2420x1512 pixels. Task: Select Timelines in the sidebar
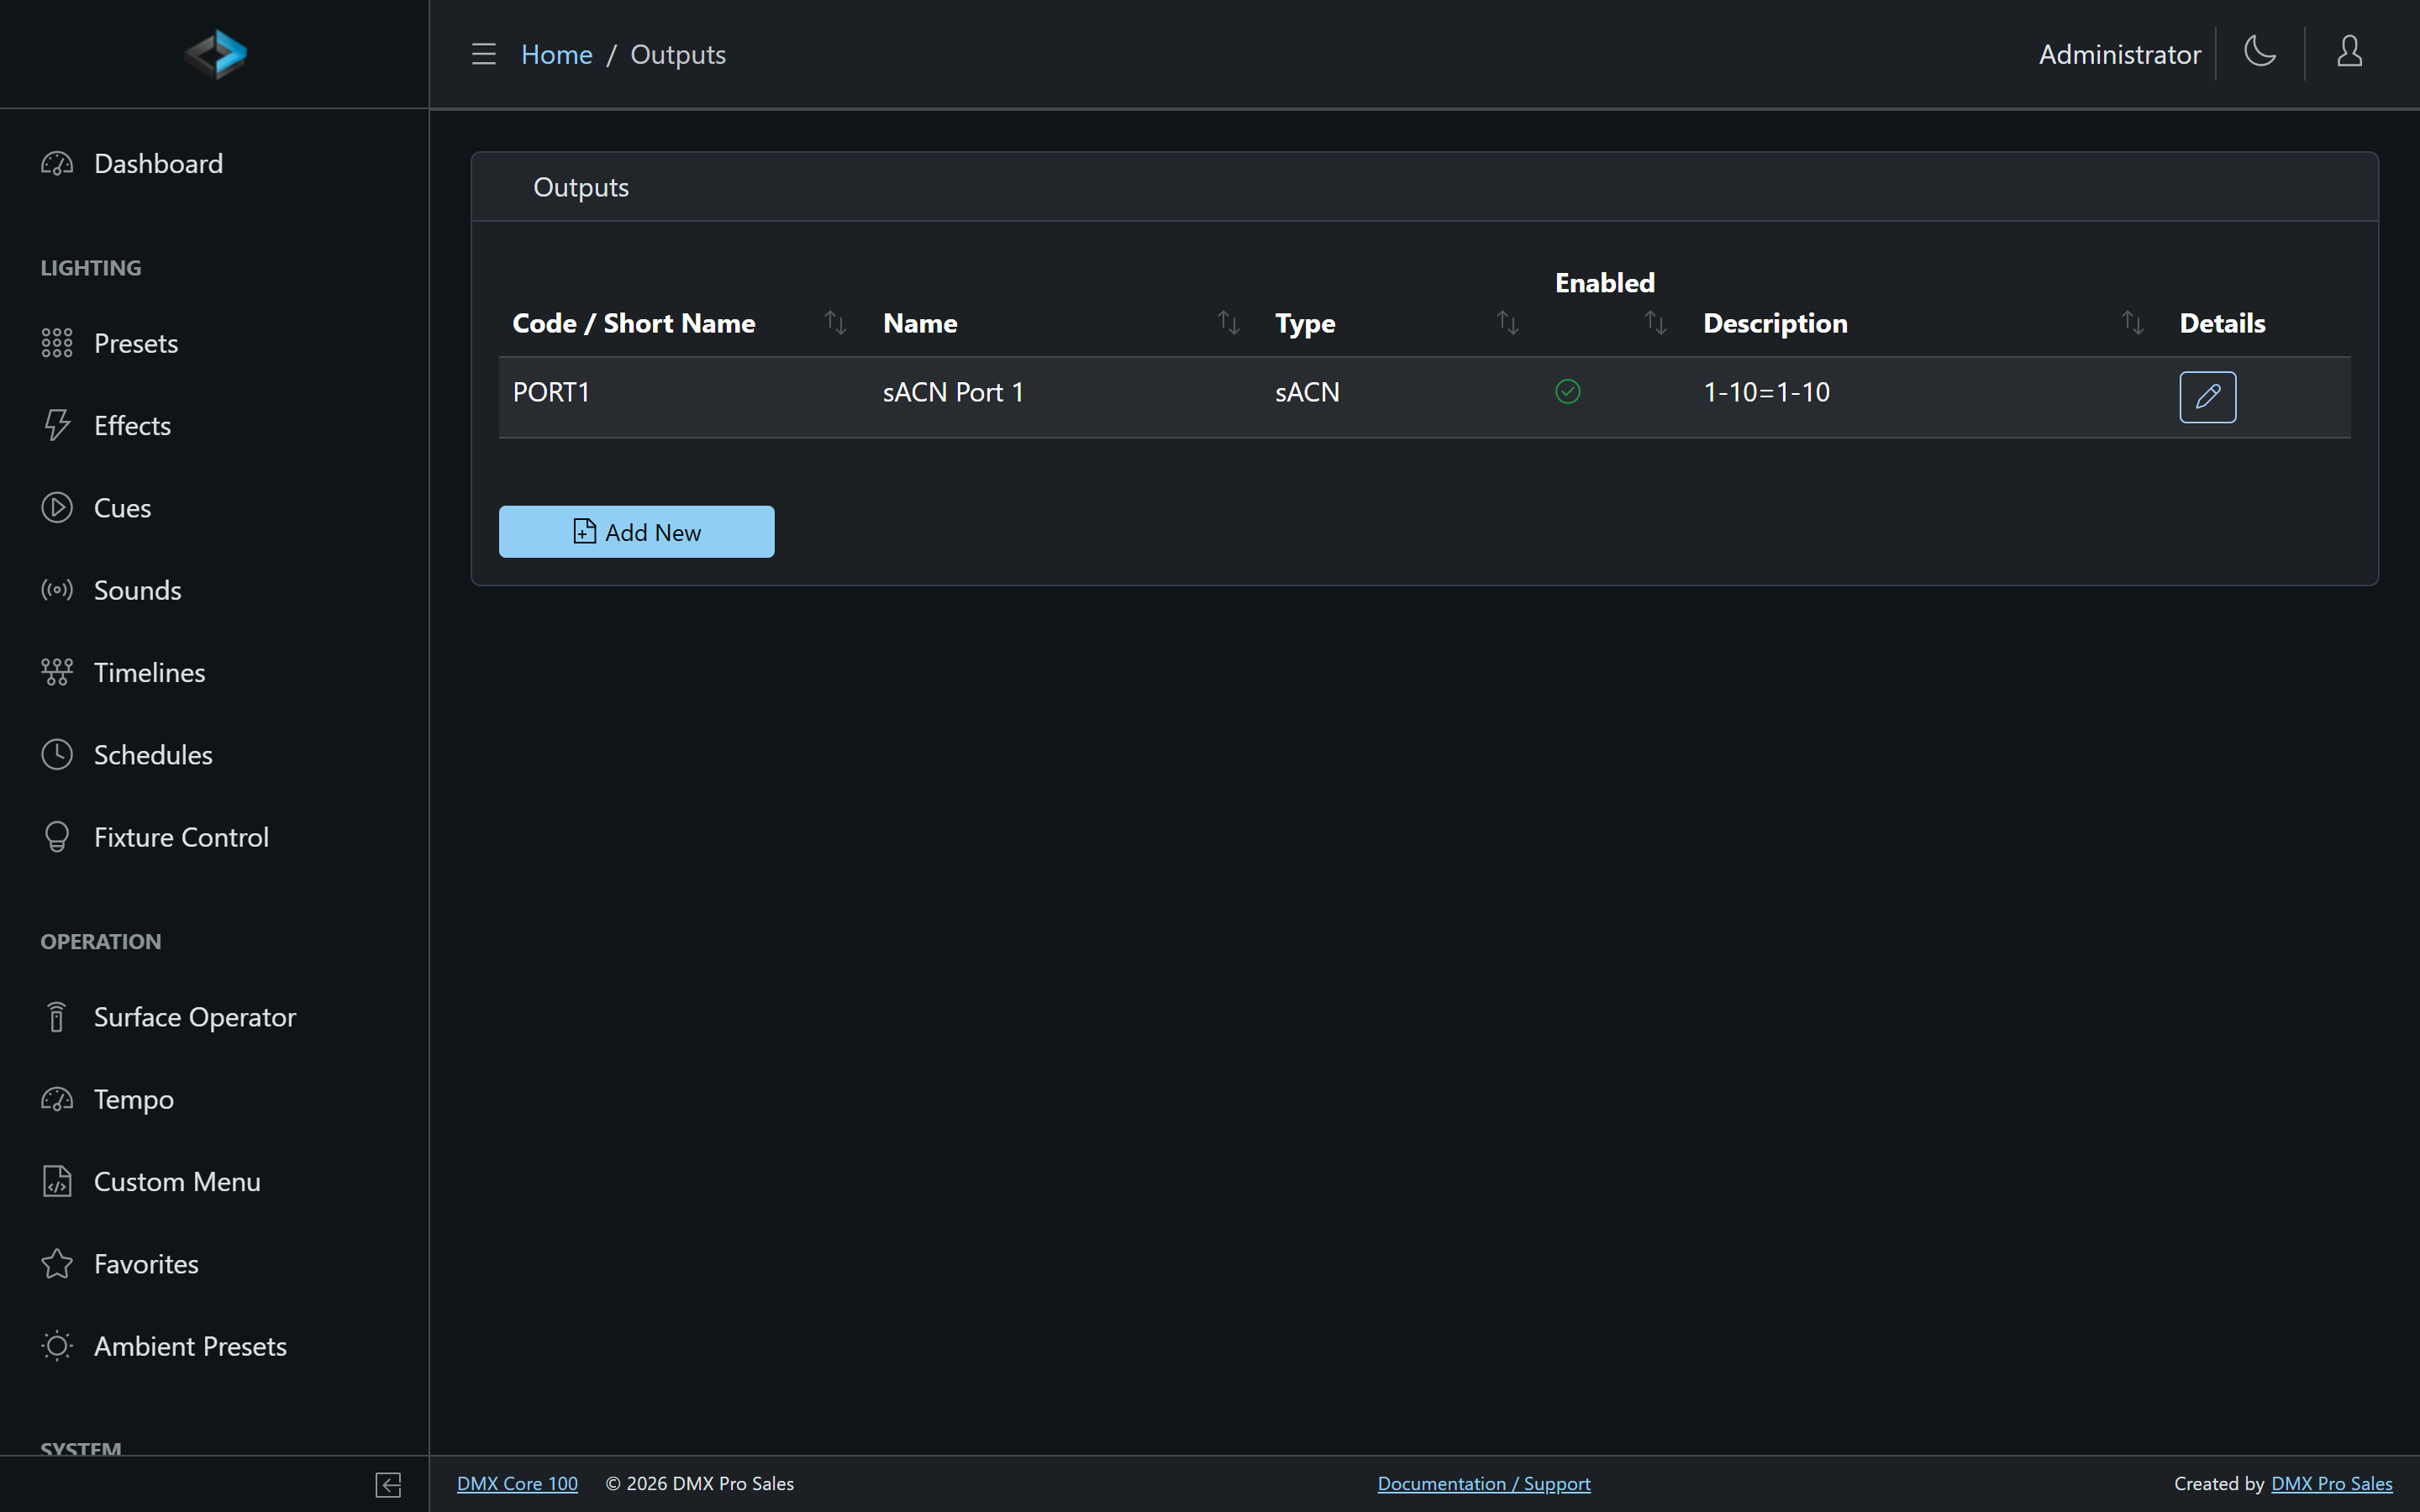pyautogui.click(x=214, y=672)
